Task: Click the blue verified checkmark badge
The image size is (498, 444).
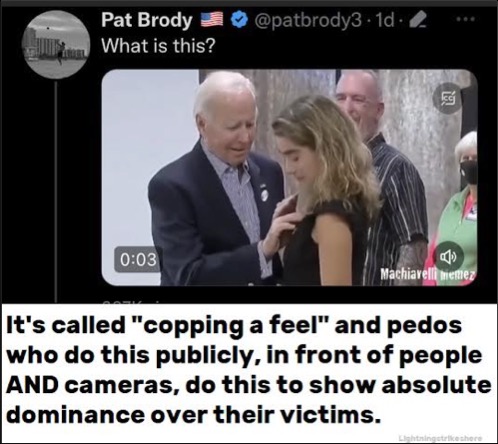Action: point(237,20)
